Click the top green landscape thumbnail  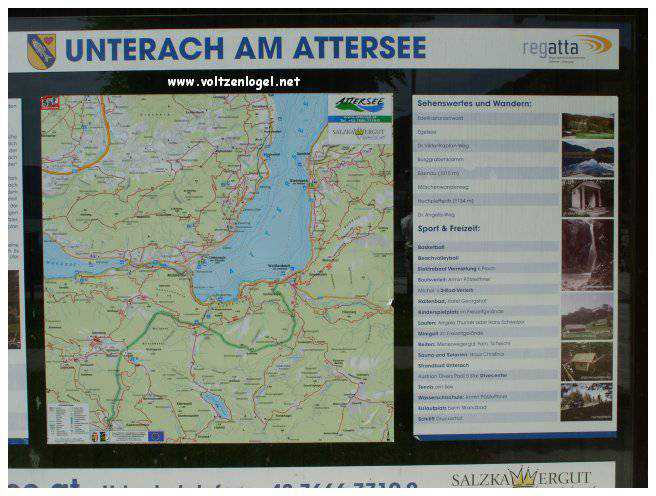[587, 125]
